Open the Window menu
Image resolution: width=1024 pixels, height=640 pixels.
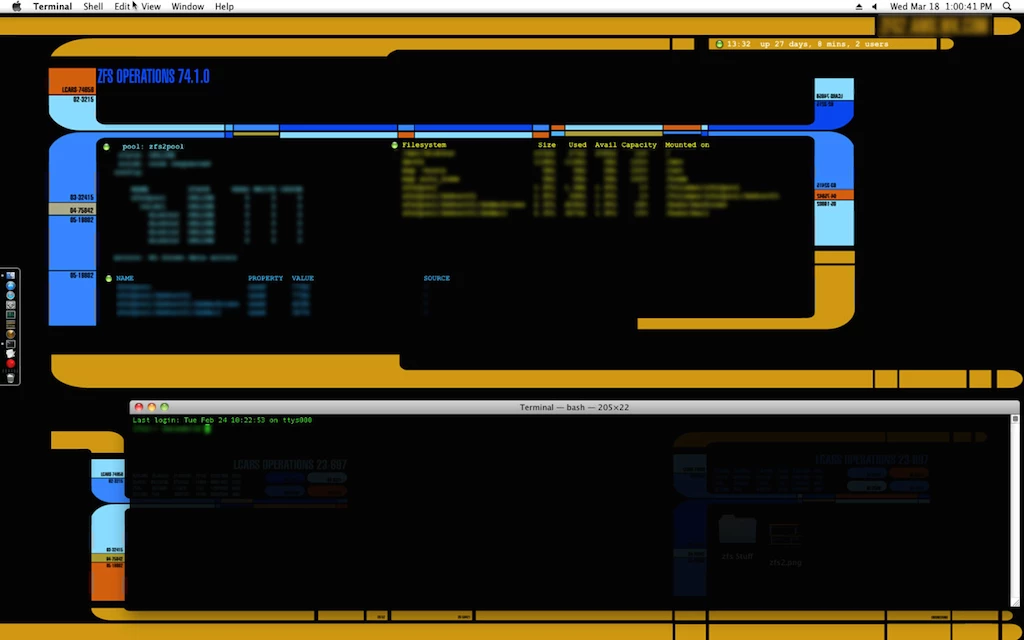[x=187, y=7]
